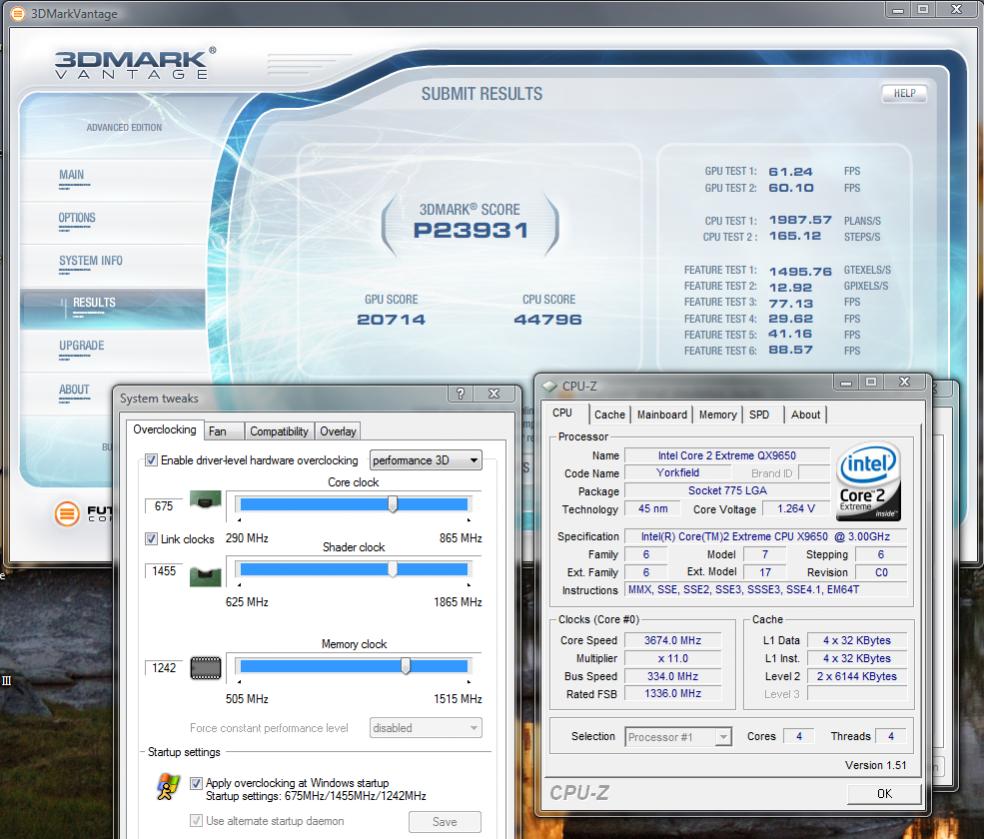The width and height of the screenshot is (984, 839).
Task: Switch to the Overlay tab
Action: 338,431
